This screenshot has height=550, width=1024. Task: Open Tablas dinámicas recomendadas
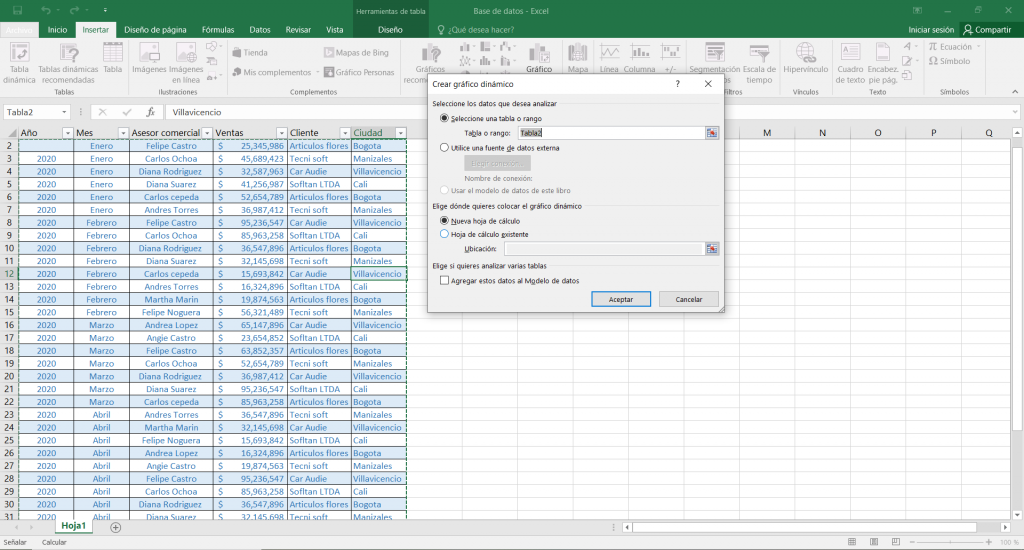[x=68, y=62]
